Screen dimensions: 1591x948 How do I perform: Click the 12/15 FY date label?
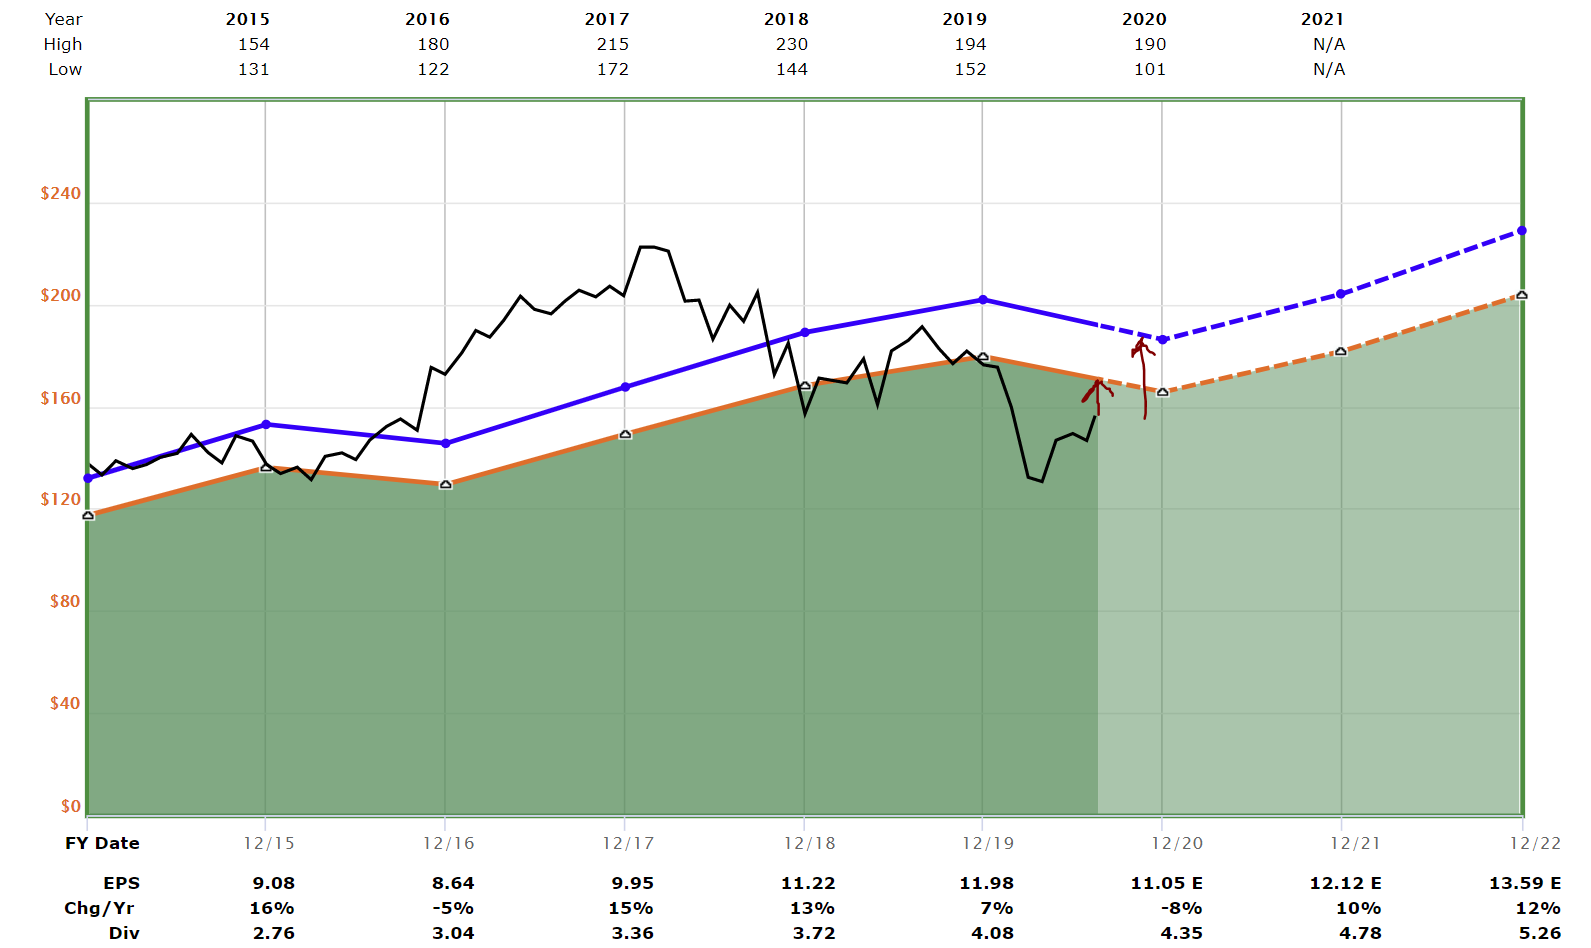pyautogui.click(x=269, y=843)
